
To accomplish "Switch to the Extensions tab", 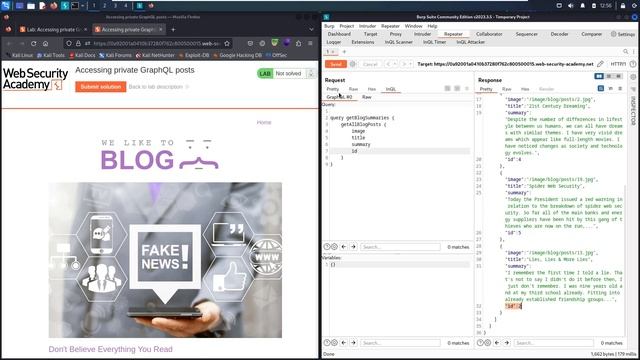I will 362,42.
